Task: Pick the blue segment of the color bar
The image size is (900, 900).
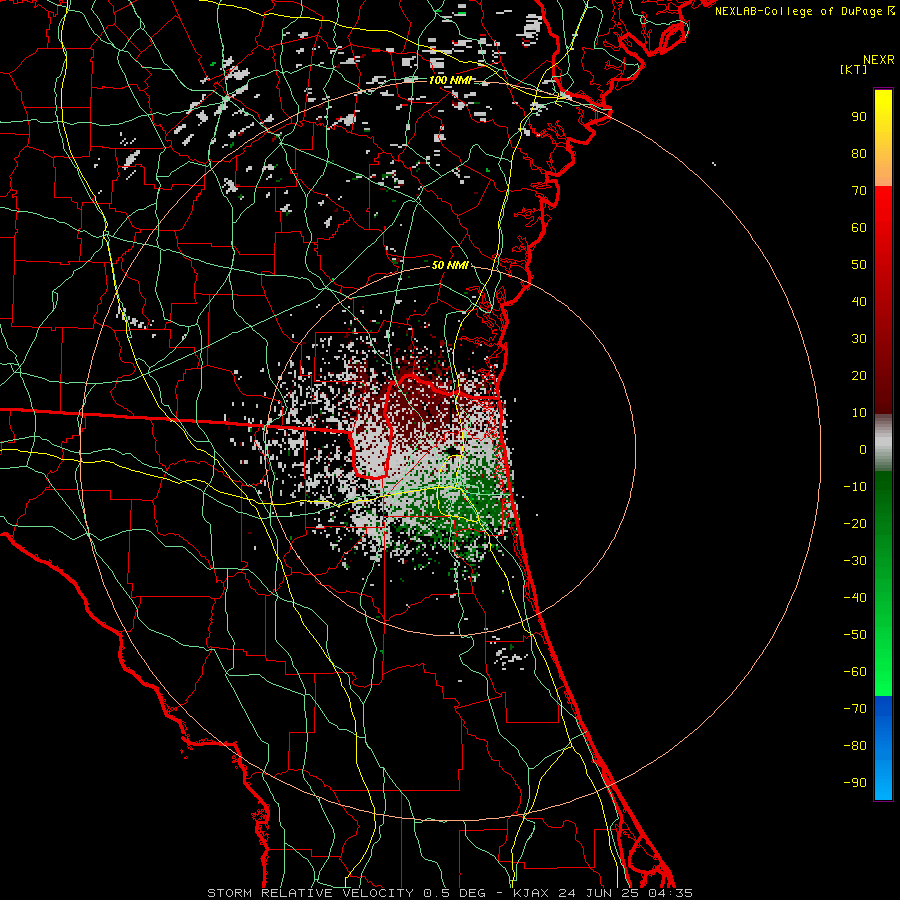Action: point(883,747)
